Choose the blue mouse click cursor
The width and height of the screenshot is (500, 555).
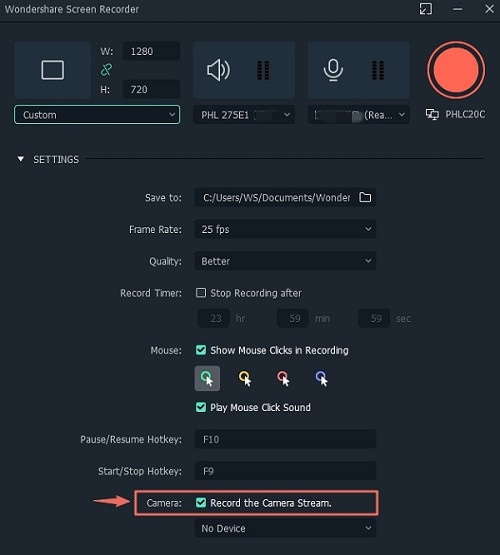[x=321, y=378]
